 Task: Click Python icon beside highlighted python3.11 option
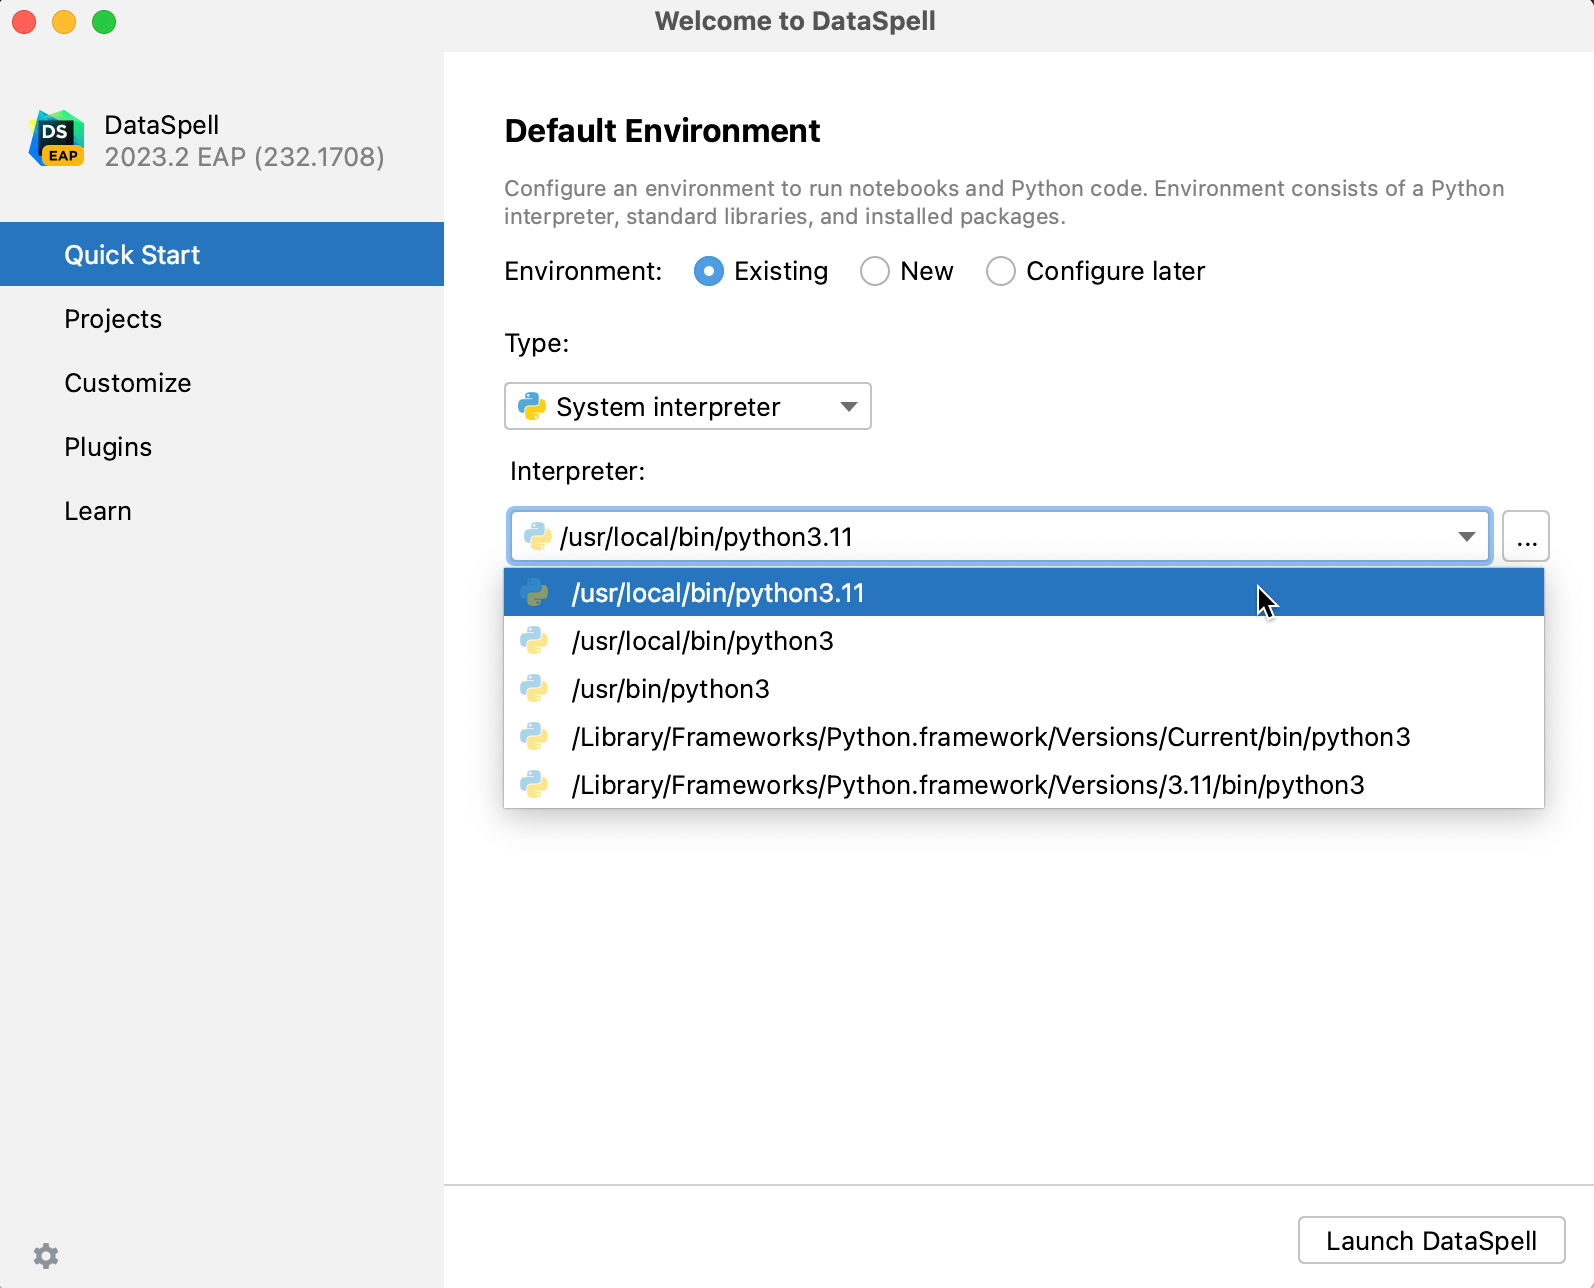534,592
